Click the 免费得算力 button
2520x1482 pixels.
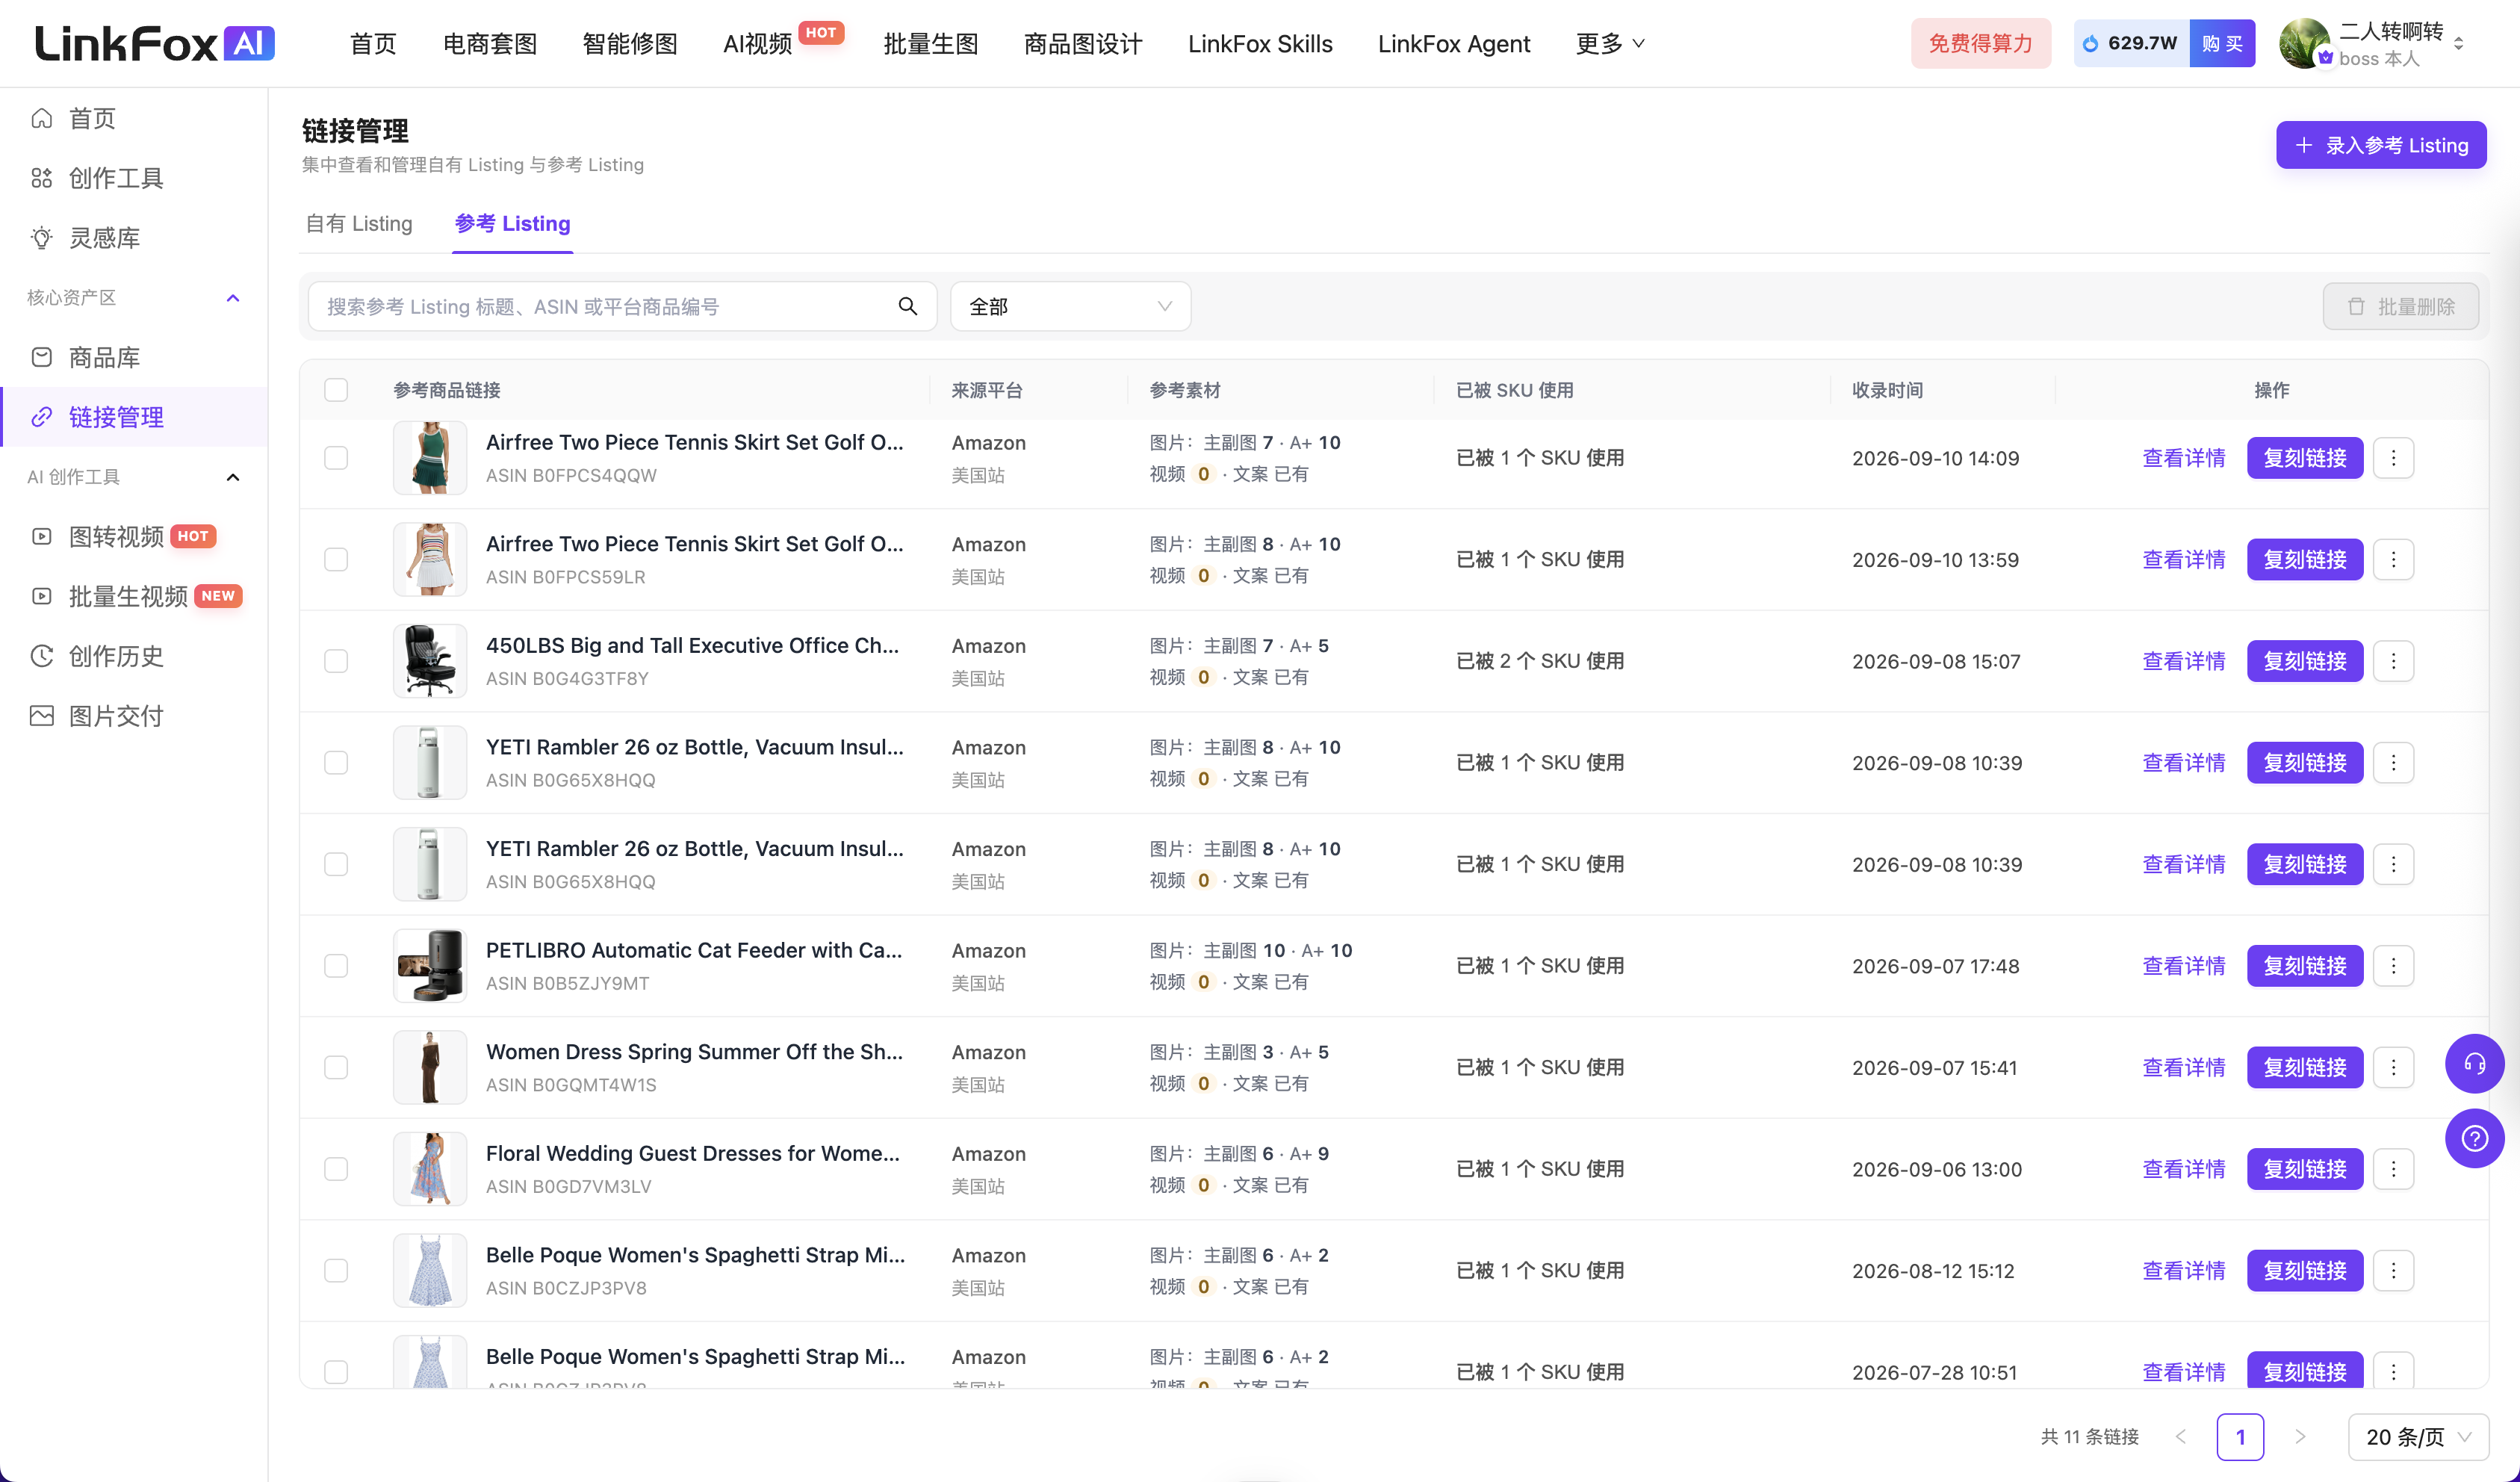coord(1980,43)
